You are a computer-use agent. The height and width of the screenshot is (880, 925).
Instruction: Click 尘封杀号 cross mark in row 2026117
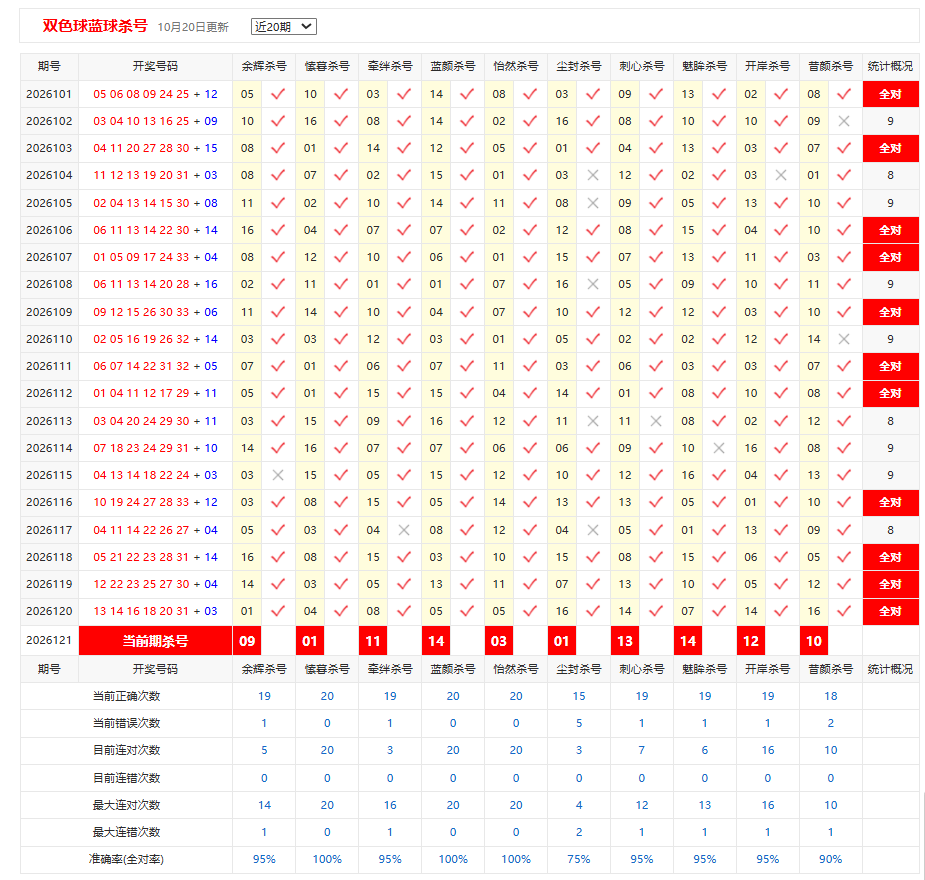click(593, 530)
